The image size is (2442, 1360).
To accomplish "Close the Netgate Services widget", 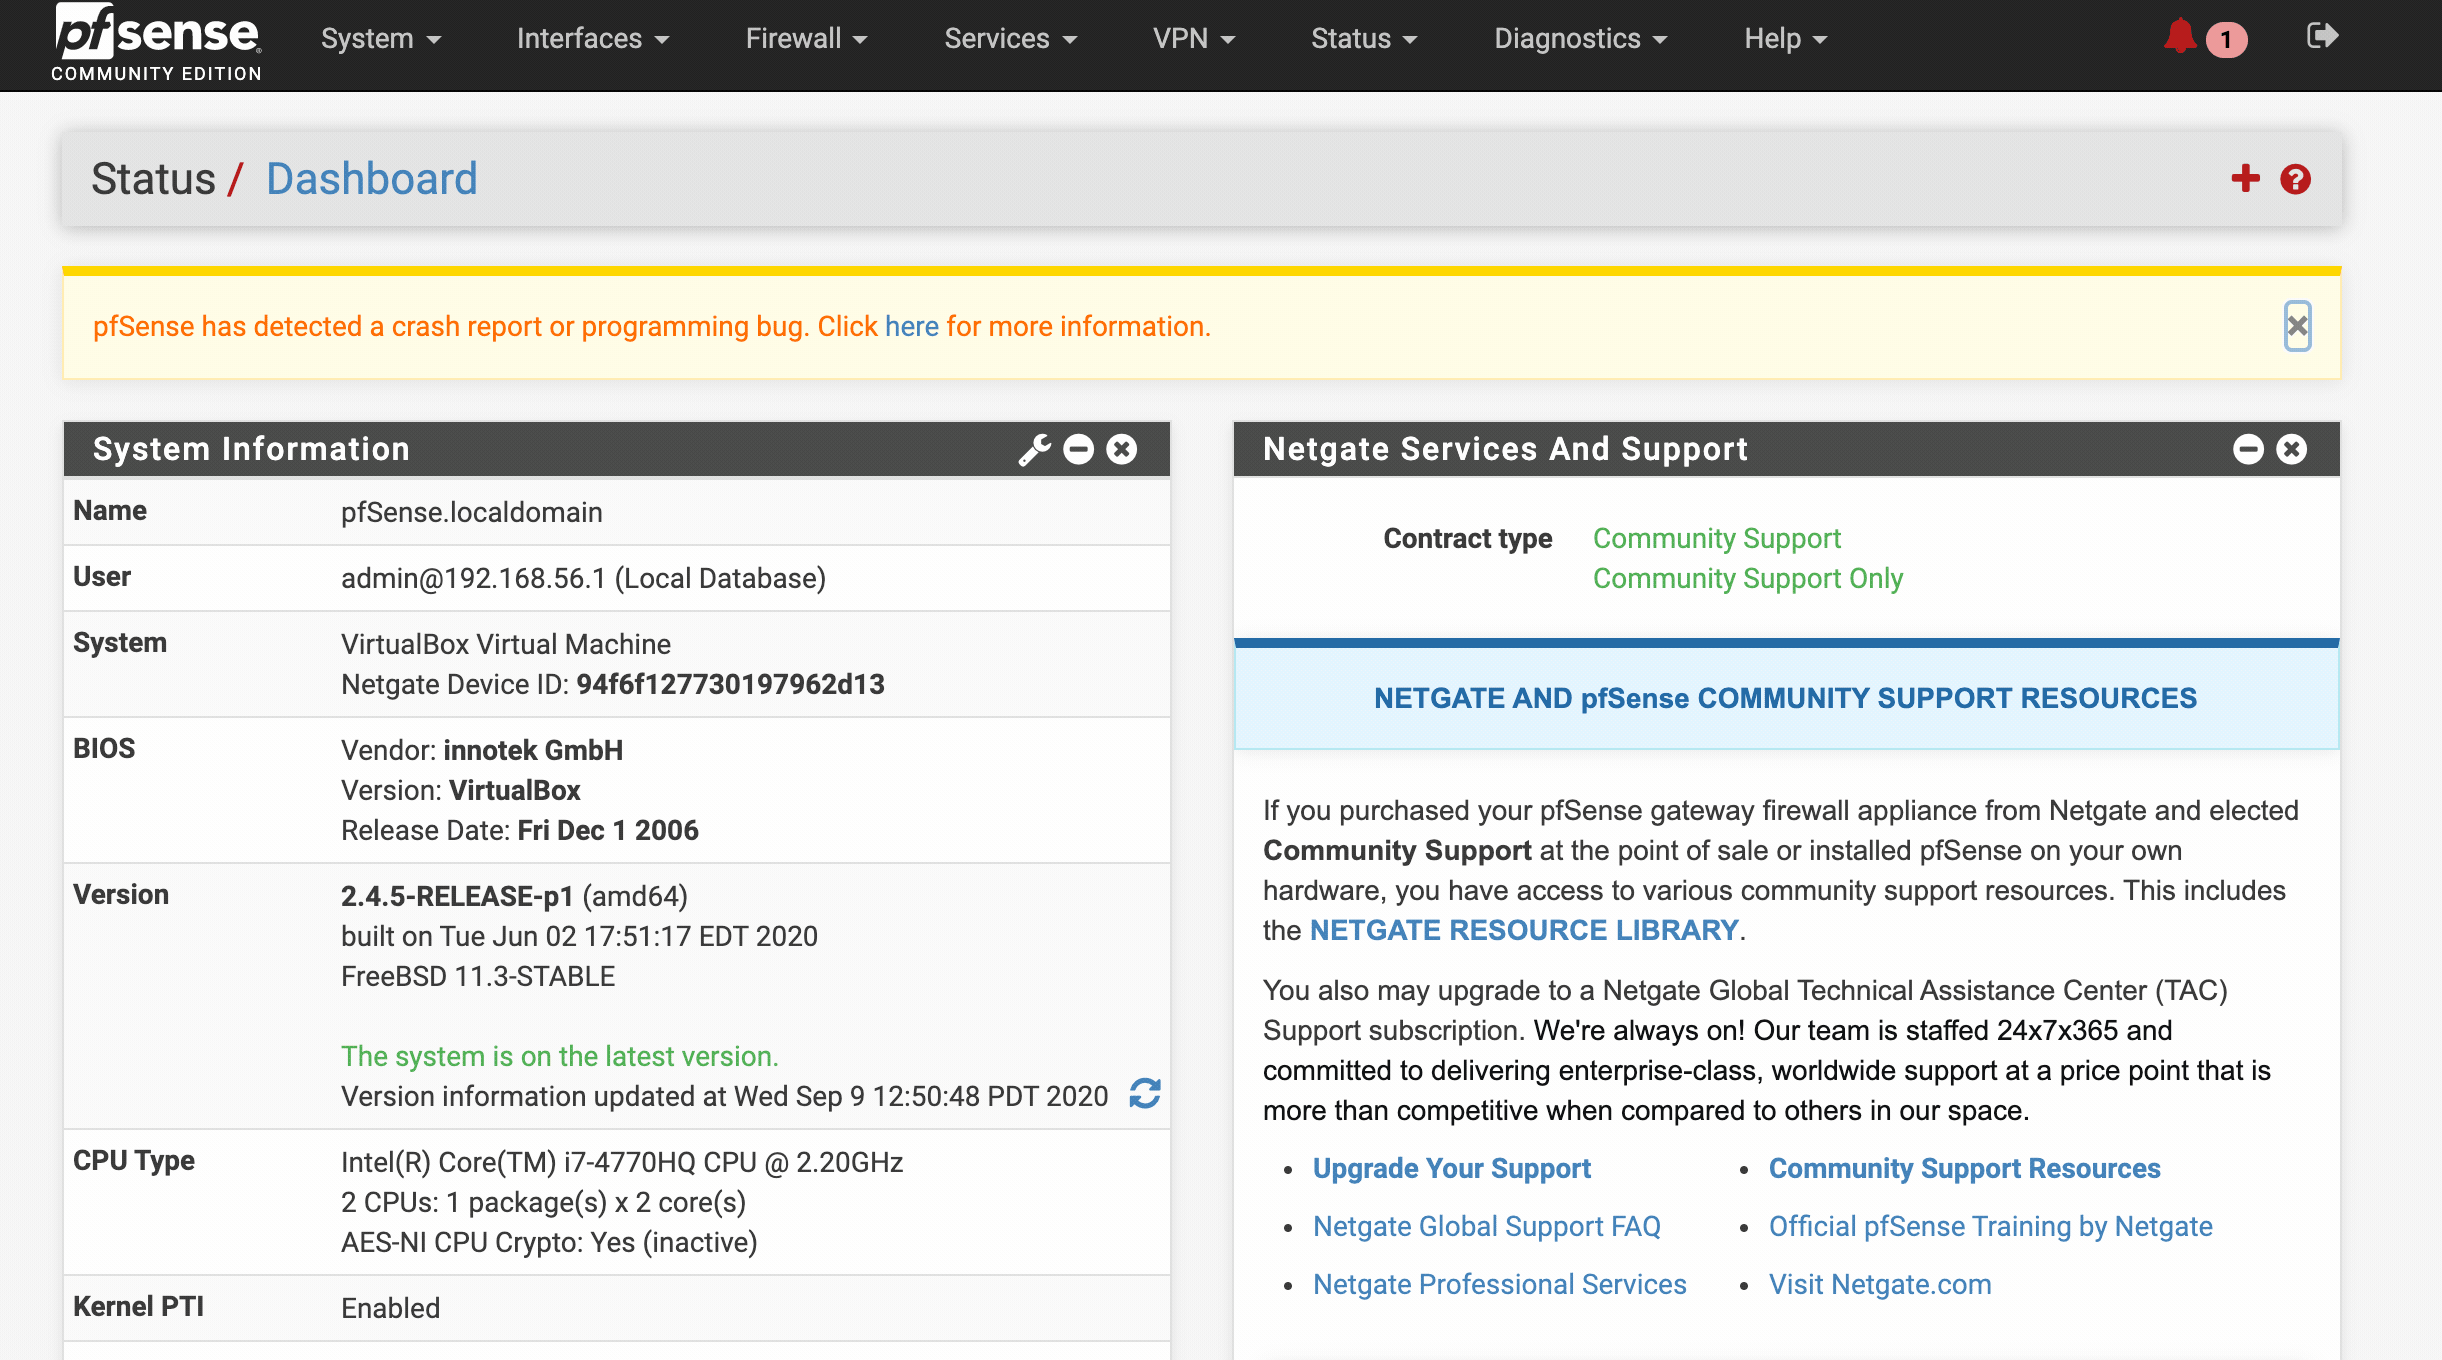I will click(2292, 450).
